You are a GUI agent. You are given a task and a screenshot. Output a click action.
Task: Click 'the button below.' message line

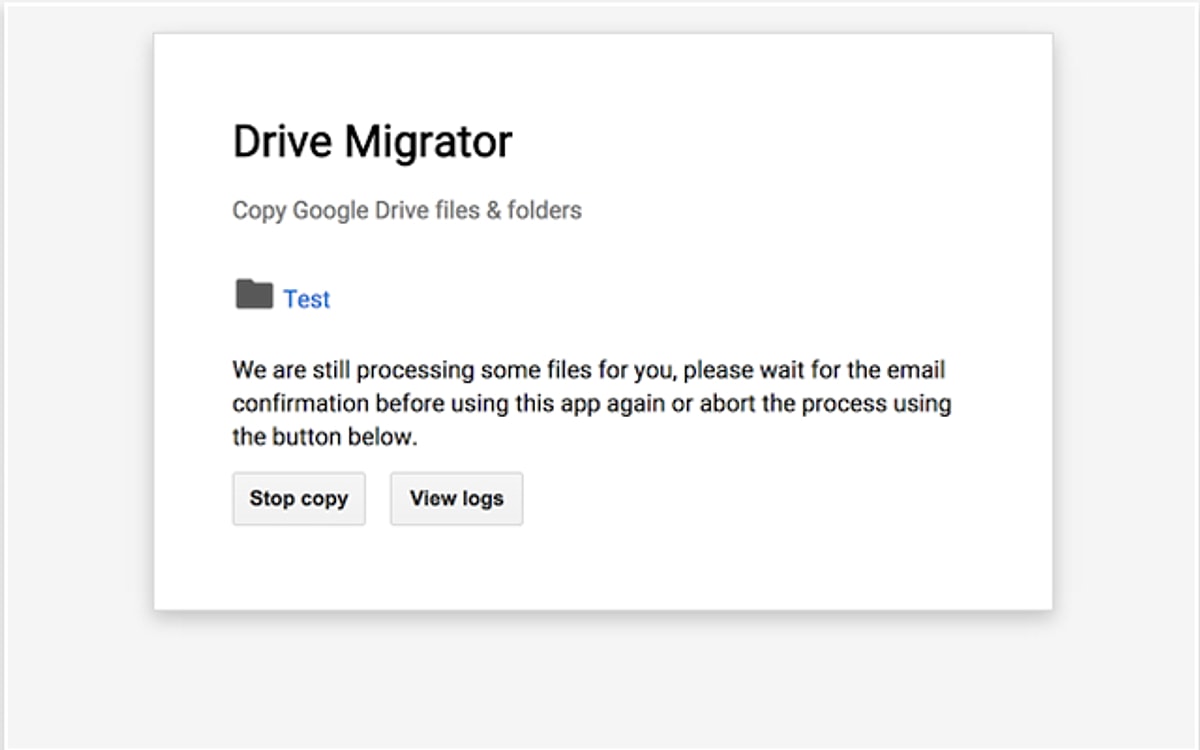point(324,438)
